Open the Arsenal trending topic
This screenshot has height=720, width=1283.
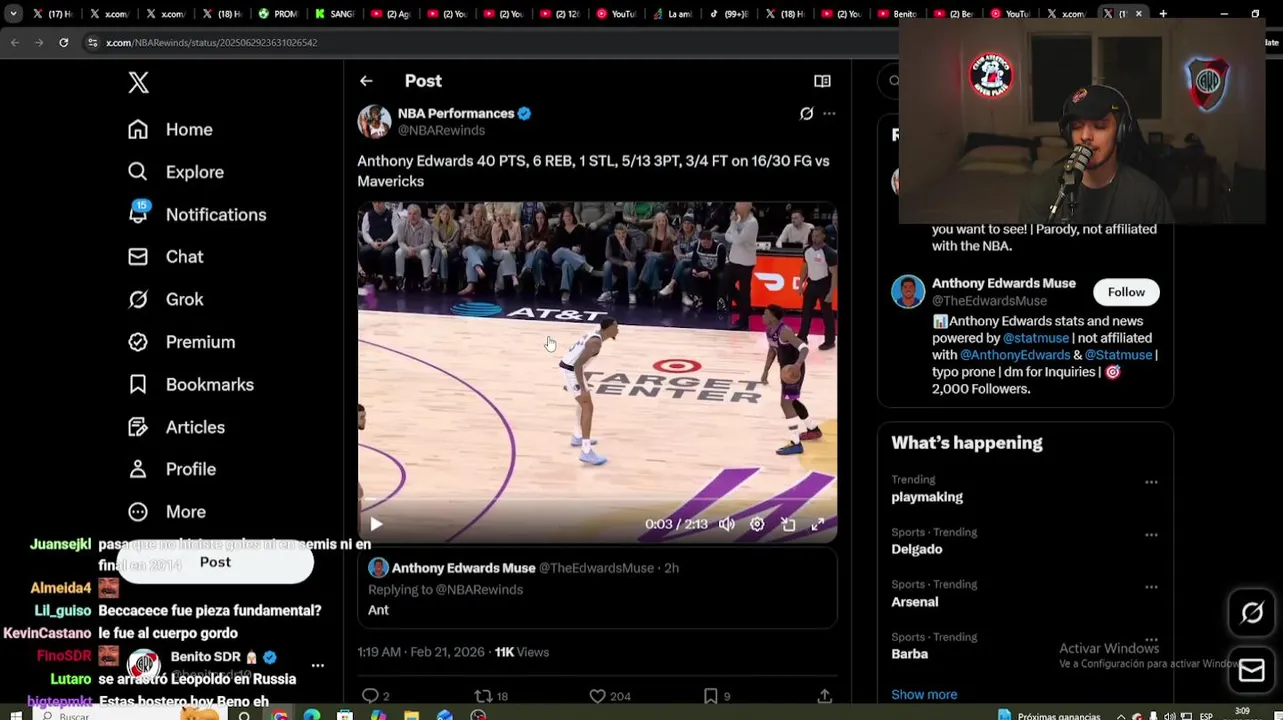(x=915, y=602)
